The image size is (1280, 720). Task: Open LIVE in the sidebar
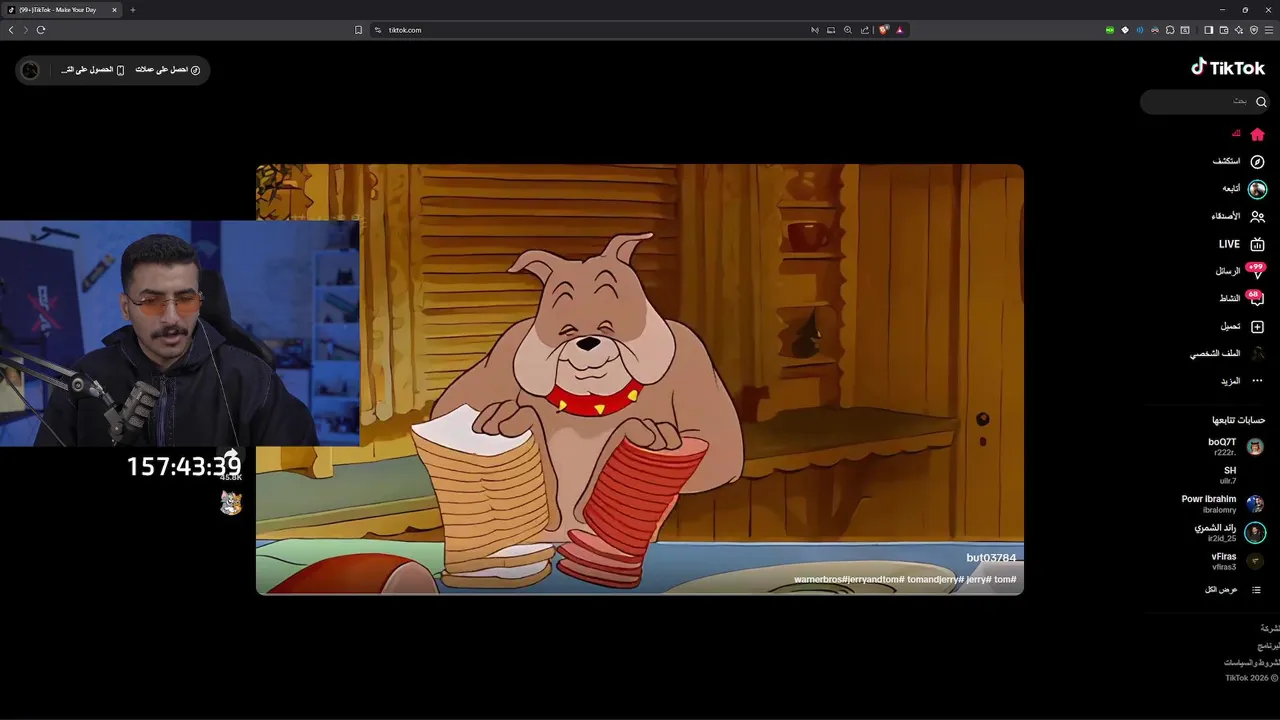[1241, 244]
